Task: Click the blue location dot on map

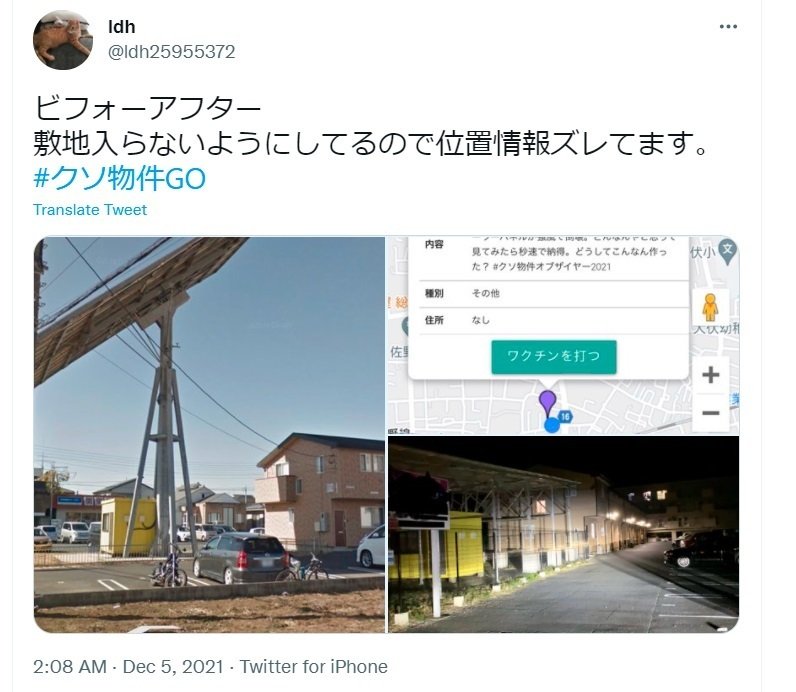Action: [x=552, y=425]
